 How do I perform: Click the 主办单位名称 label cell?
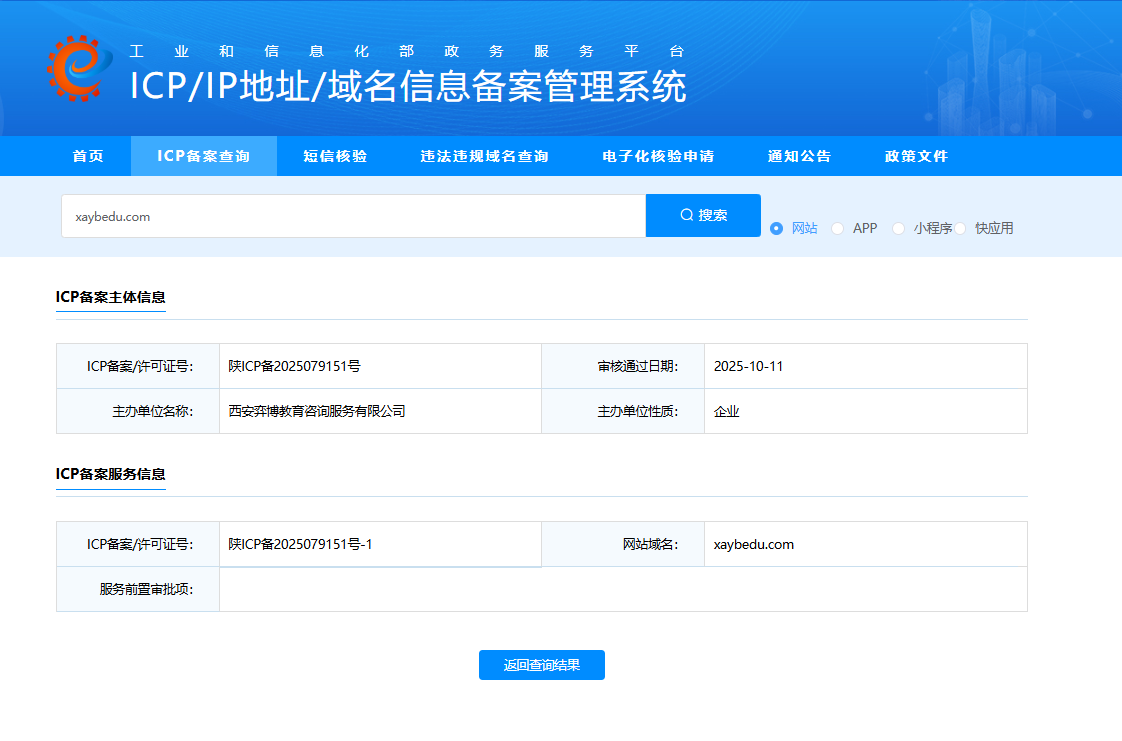click(138, 411)
